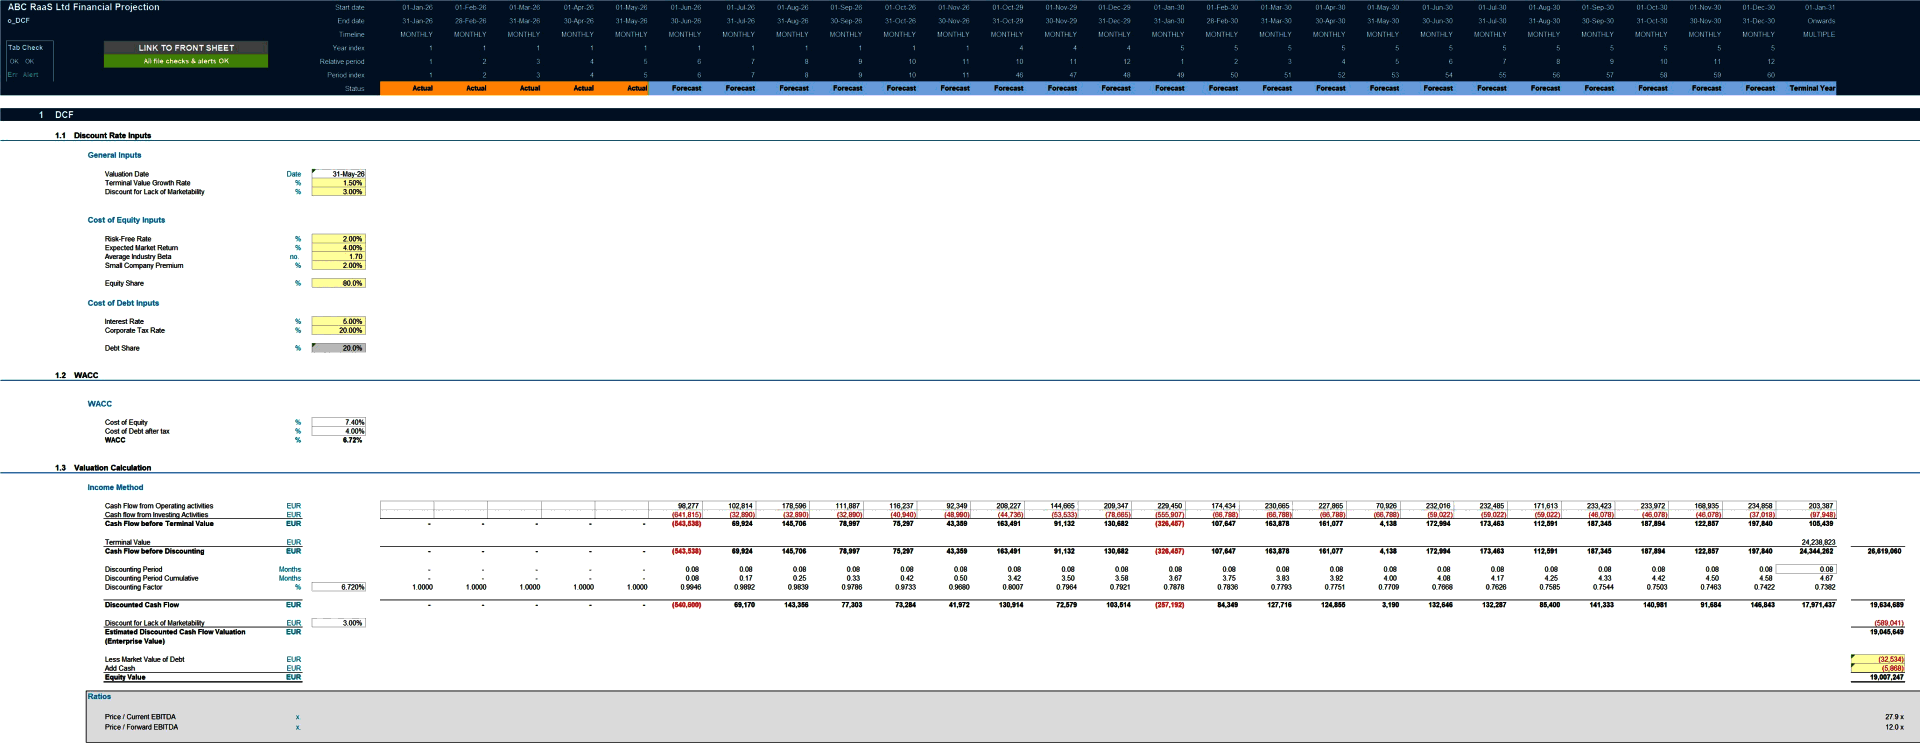Select the 'Tab Check' label cell

click(26, 47)
